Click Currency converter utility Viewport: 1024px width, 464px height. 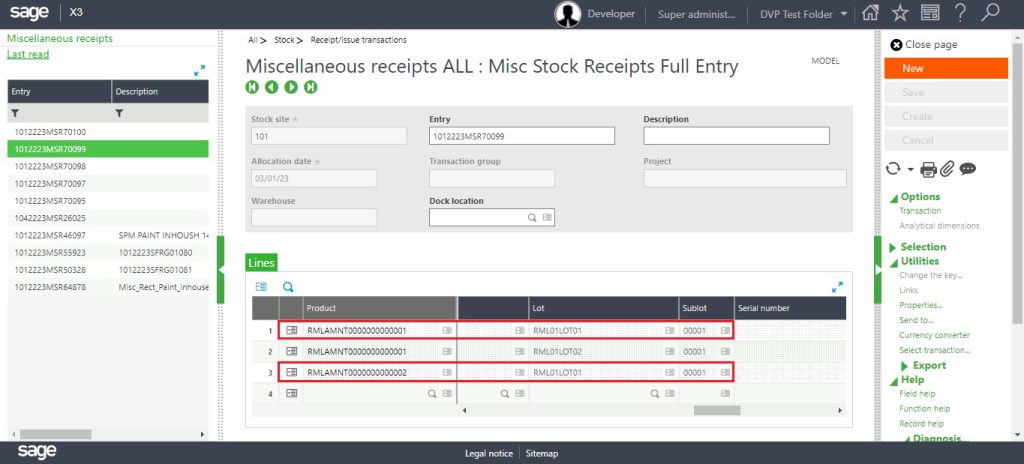(935, 335)
